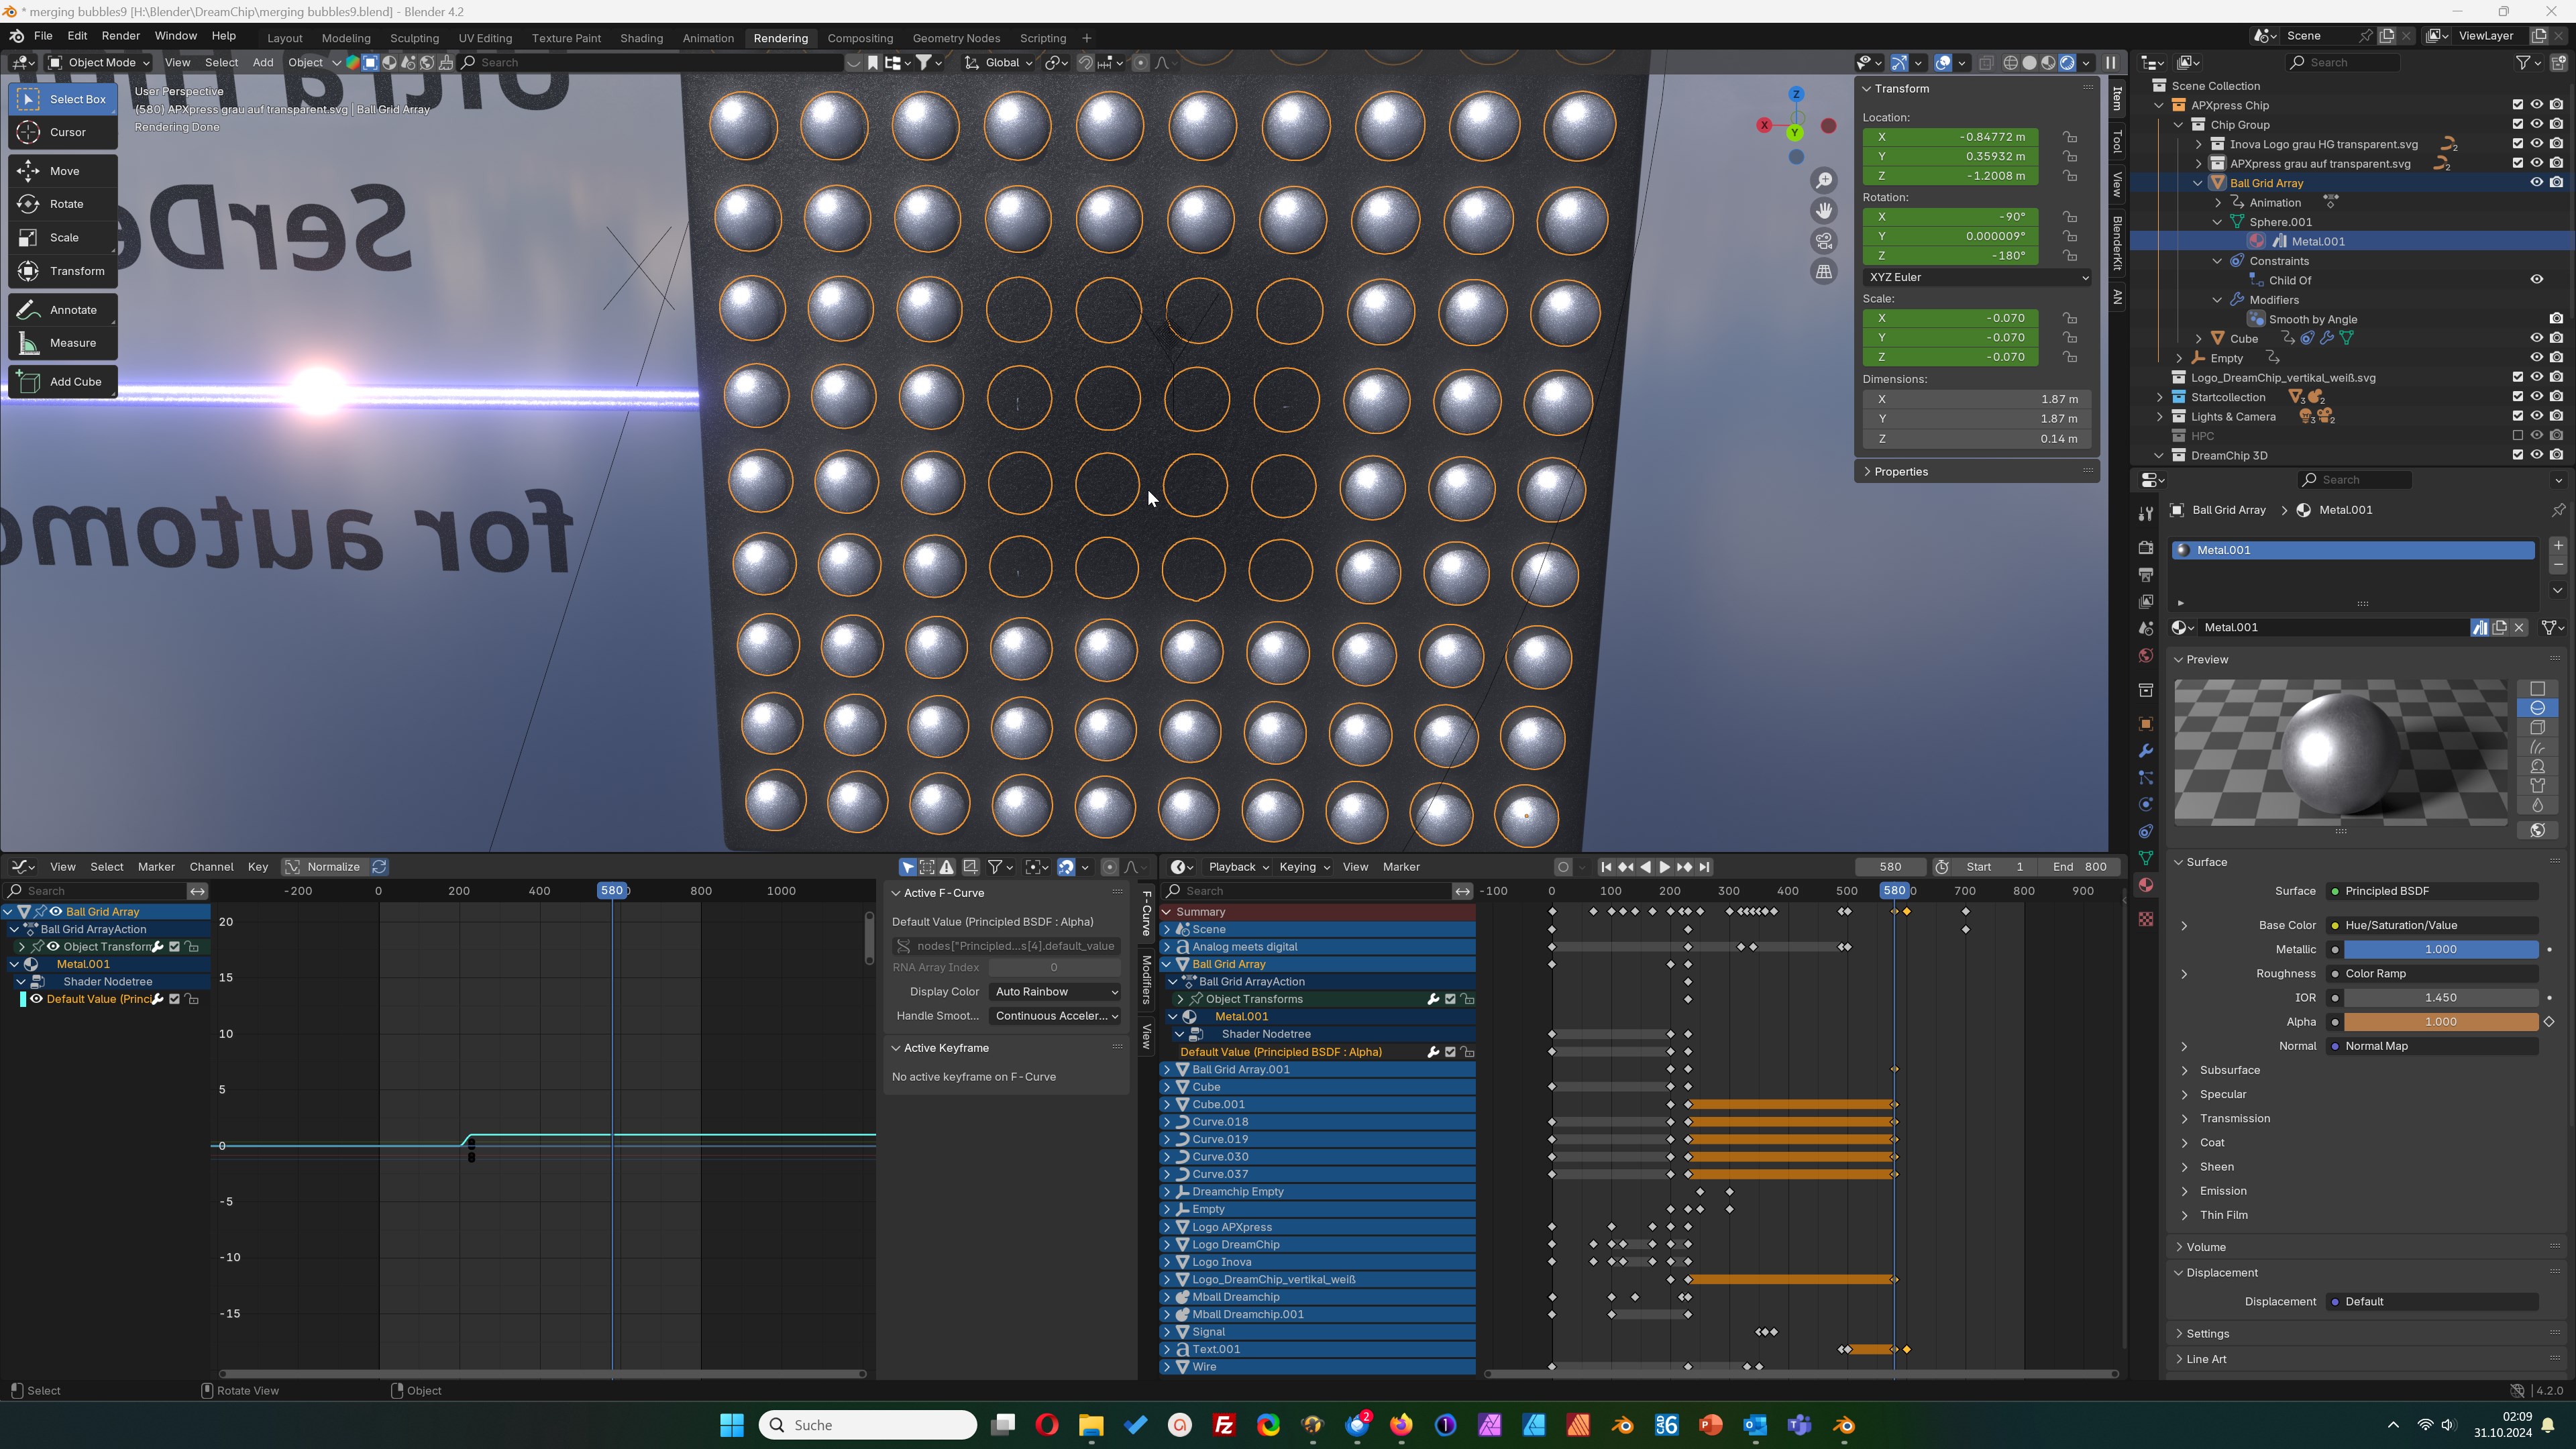Open Modifiers properties wrench tab
Viewport: 2576px width, 1449px height.
click(2145, 751)
